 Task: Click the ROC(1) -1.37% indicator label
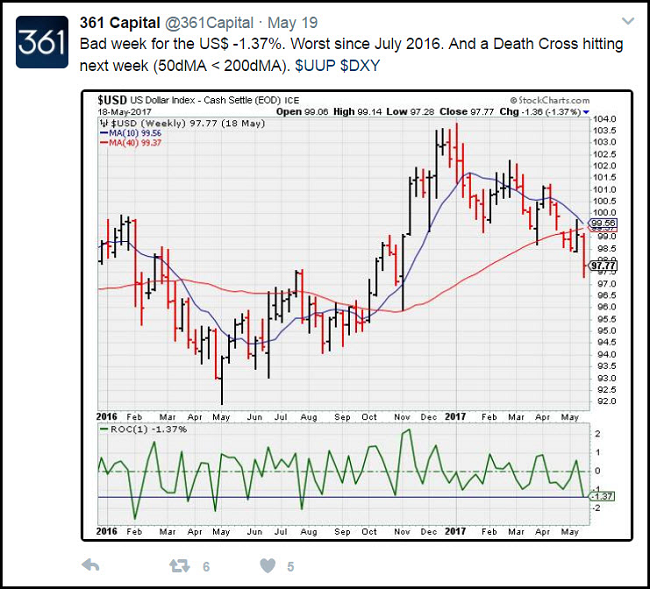pyautogui.click(x=143, y=429)
